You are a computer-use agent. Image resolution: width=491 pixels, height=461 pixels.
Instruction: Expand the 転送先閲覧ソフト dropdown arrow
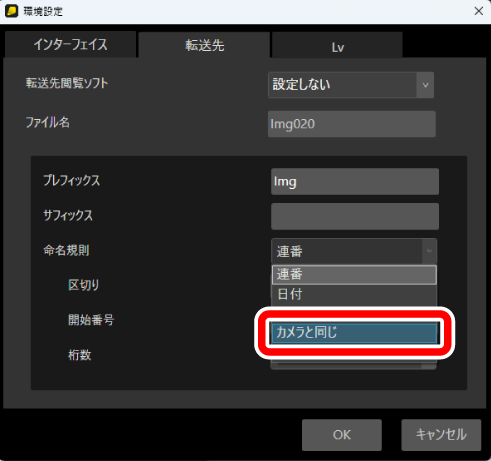tap(425, 85)
